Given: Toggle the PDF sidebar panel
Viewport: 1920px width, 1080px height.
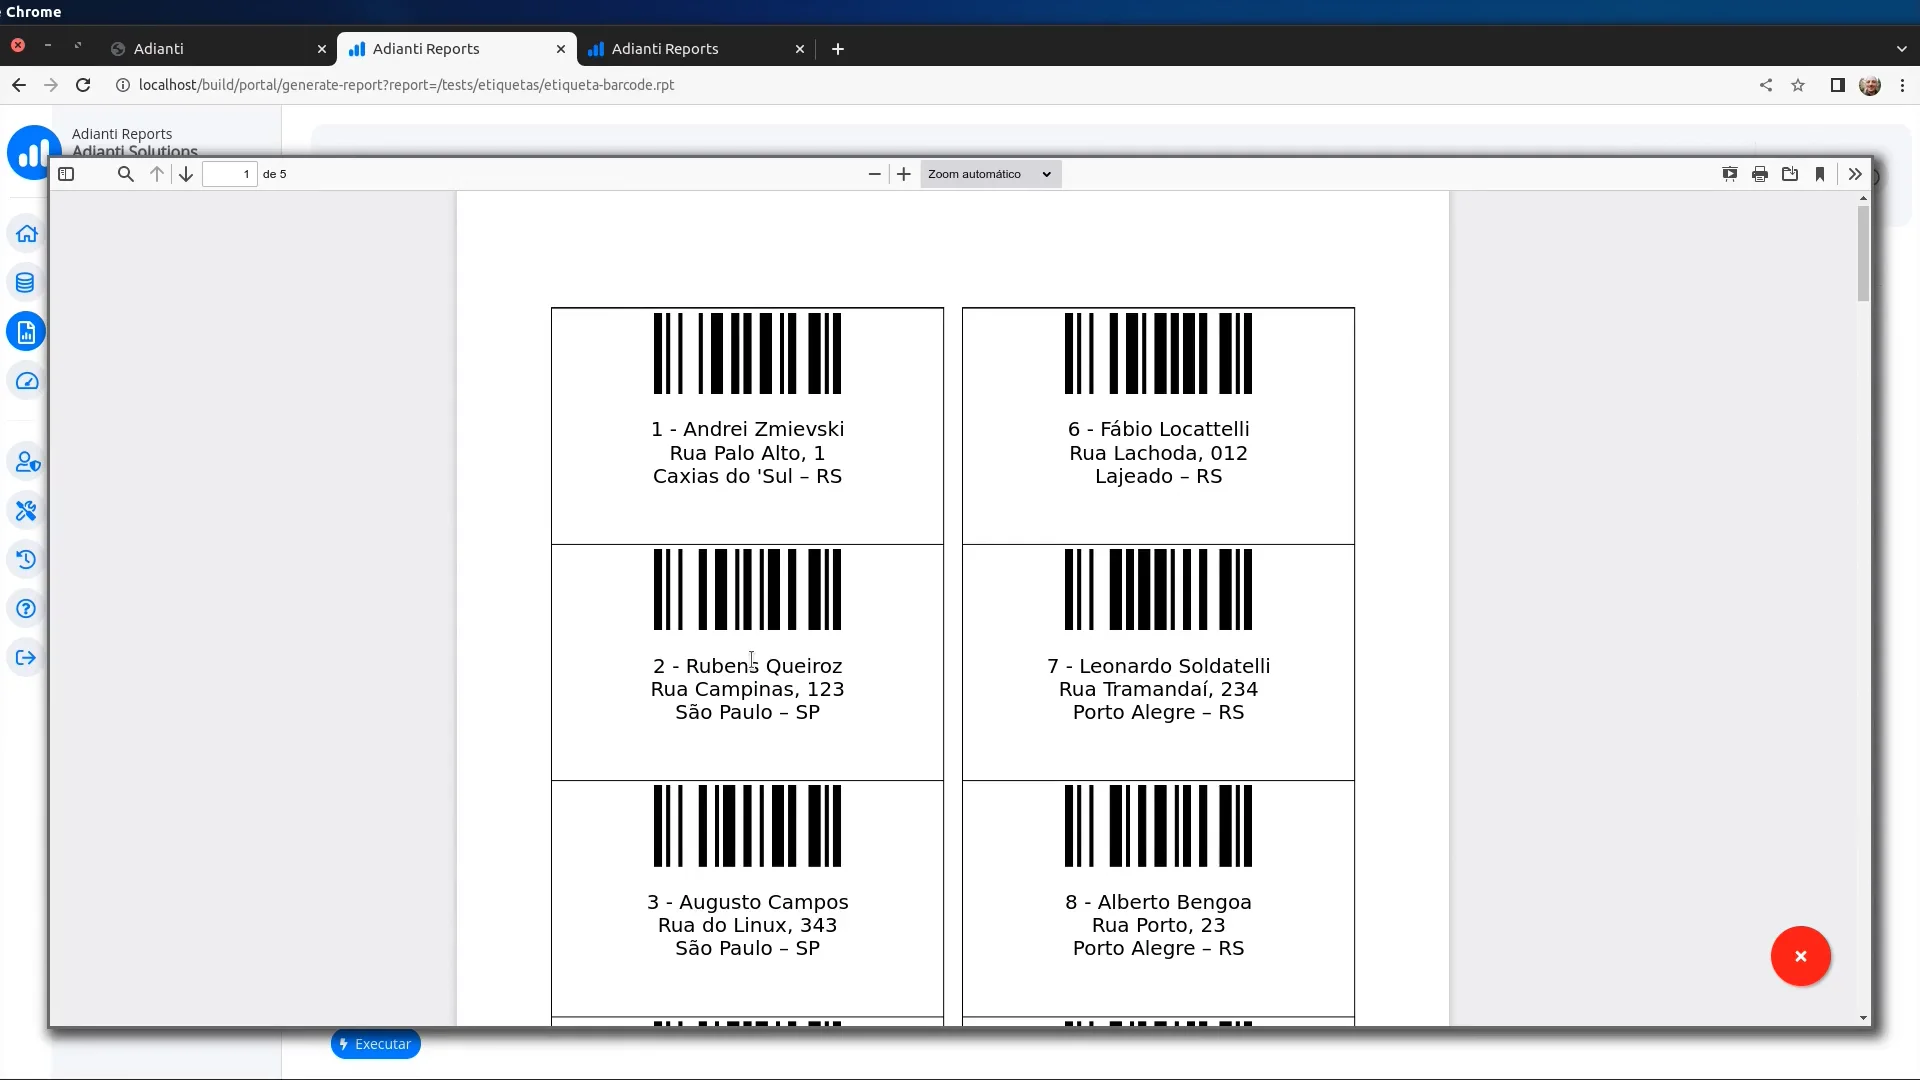Looking at the screenshot, I should tap(66, 173).
